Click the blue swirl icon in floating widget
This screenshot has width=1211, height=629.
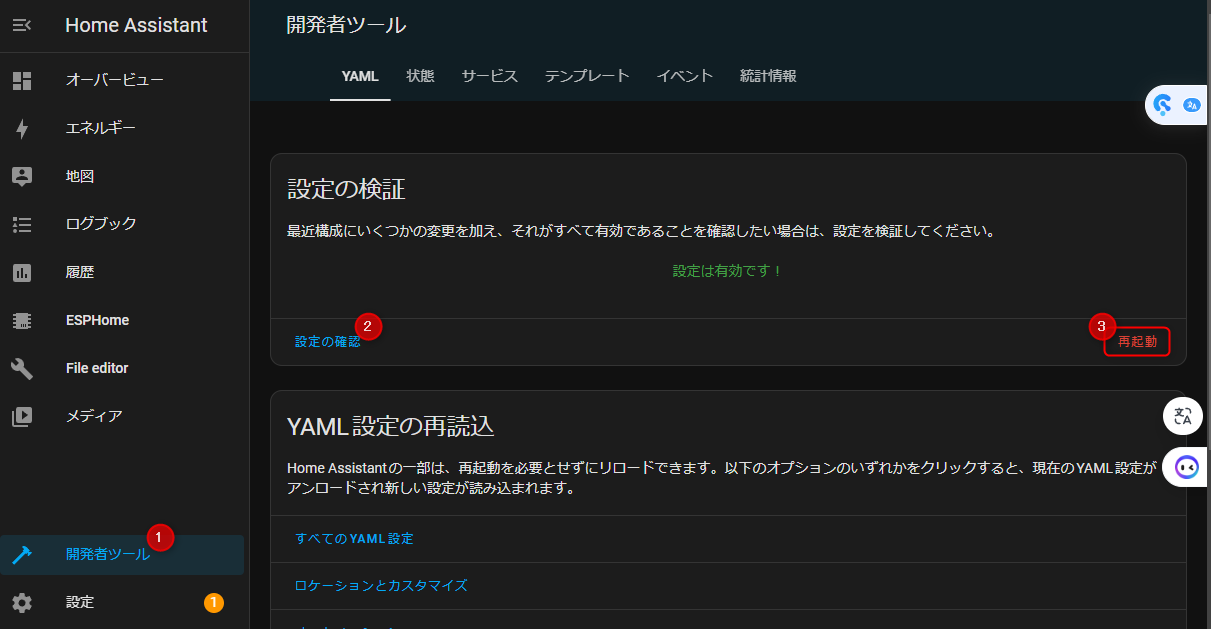pos(1163,104)
